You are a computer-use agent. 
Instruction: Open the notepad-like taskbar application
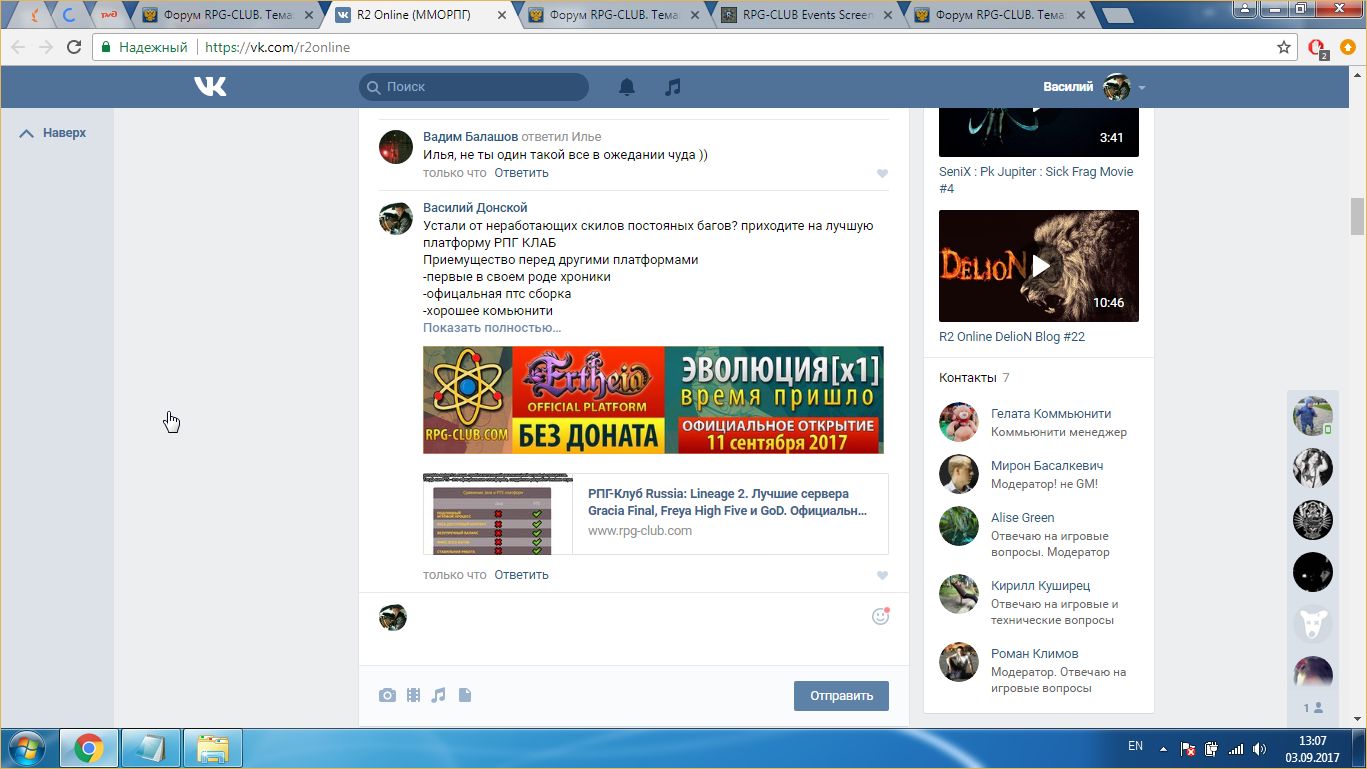(151, 748)
